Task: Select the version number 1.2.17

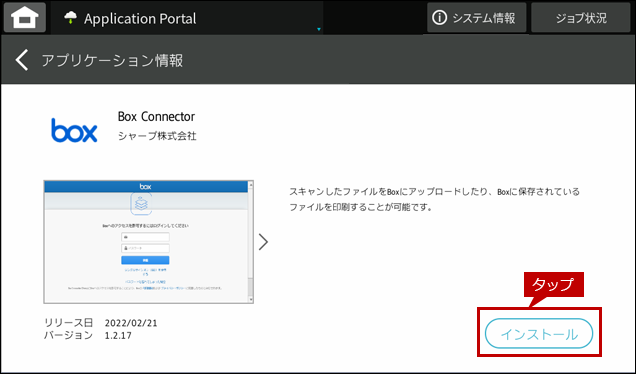Action: click(x=118, y=335)
